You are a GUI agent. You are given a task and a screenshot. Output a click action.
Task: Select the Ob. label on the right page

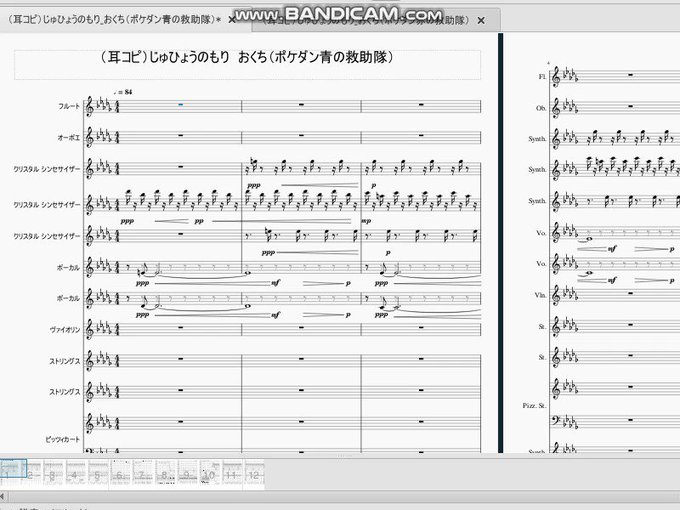541,108
